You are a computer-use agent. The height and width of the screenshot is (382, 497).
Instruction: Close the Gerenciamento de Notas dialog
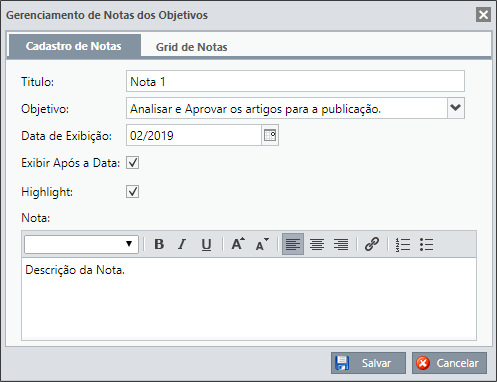tap(483, 15)
